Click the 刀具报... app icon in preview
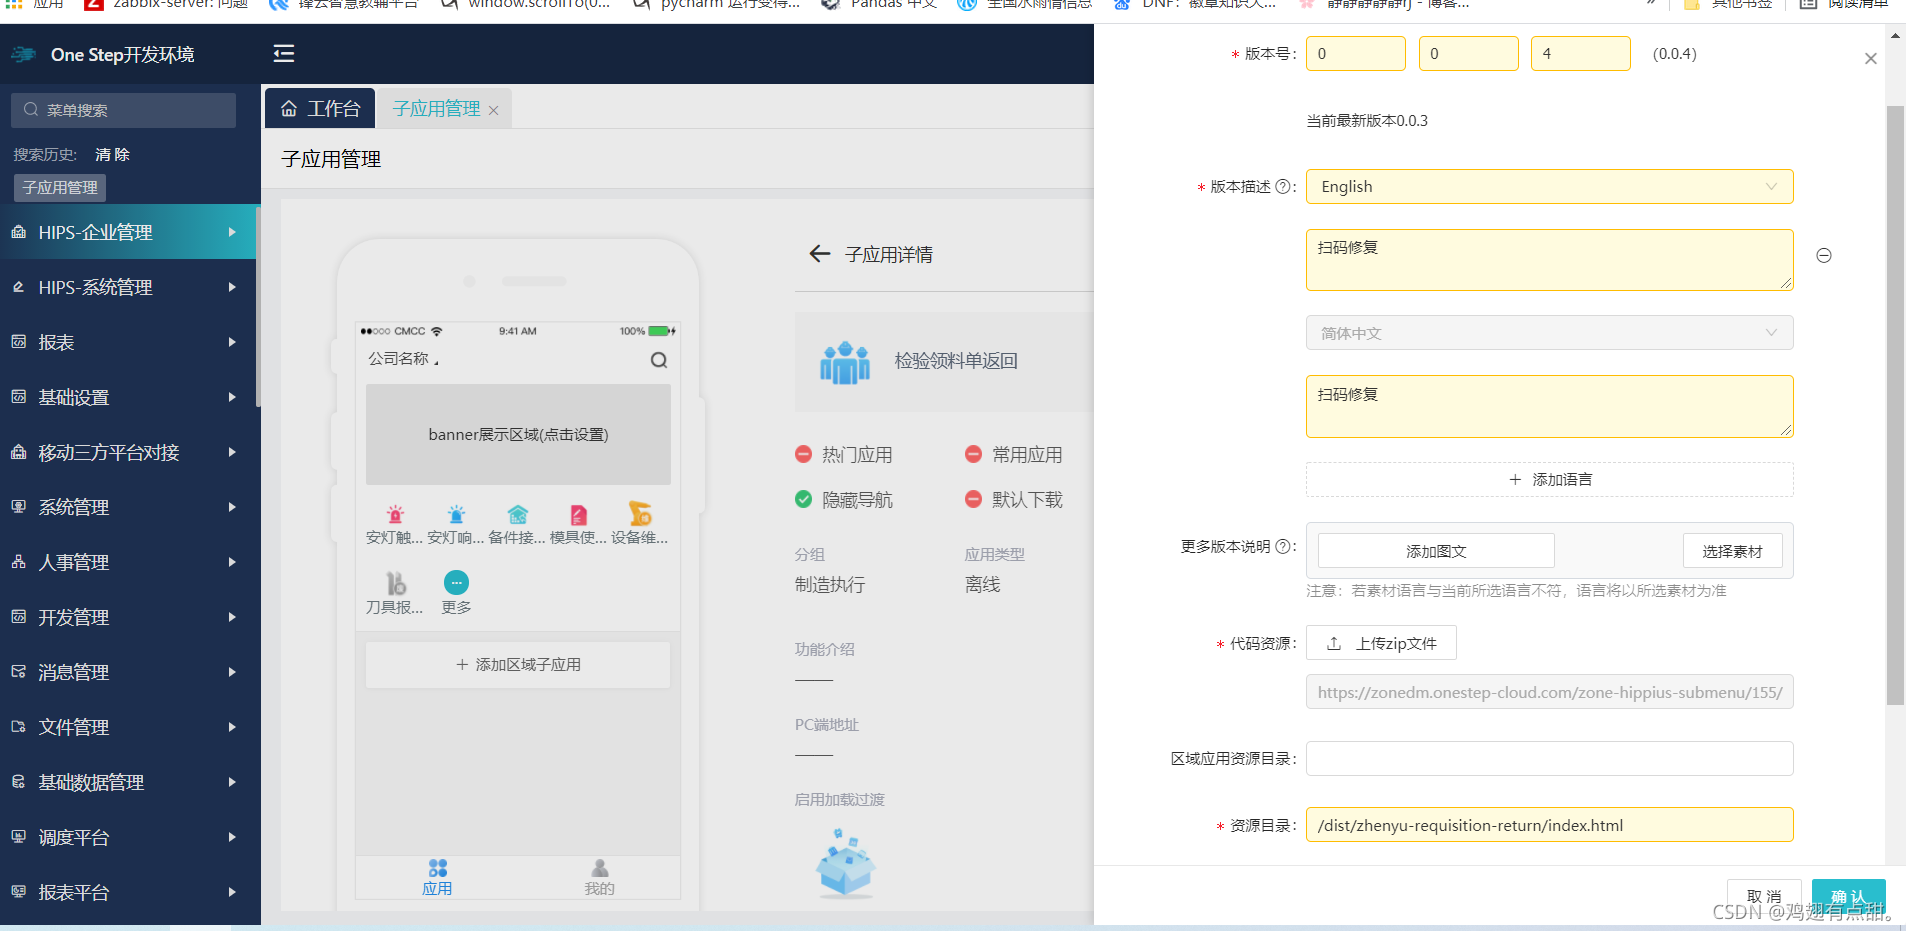 click(396, 583)
